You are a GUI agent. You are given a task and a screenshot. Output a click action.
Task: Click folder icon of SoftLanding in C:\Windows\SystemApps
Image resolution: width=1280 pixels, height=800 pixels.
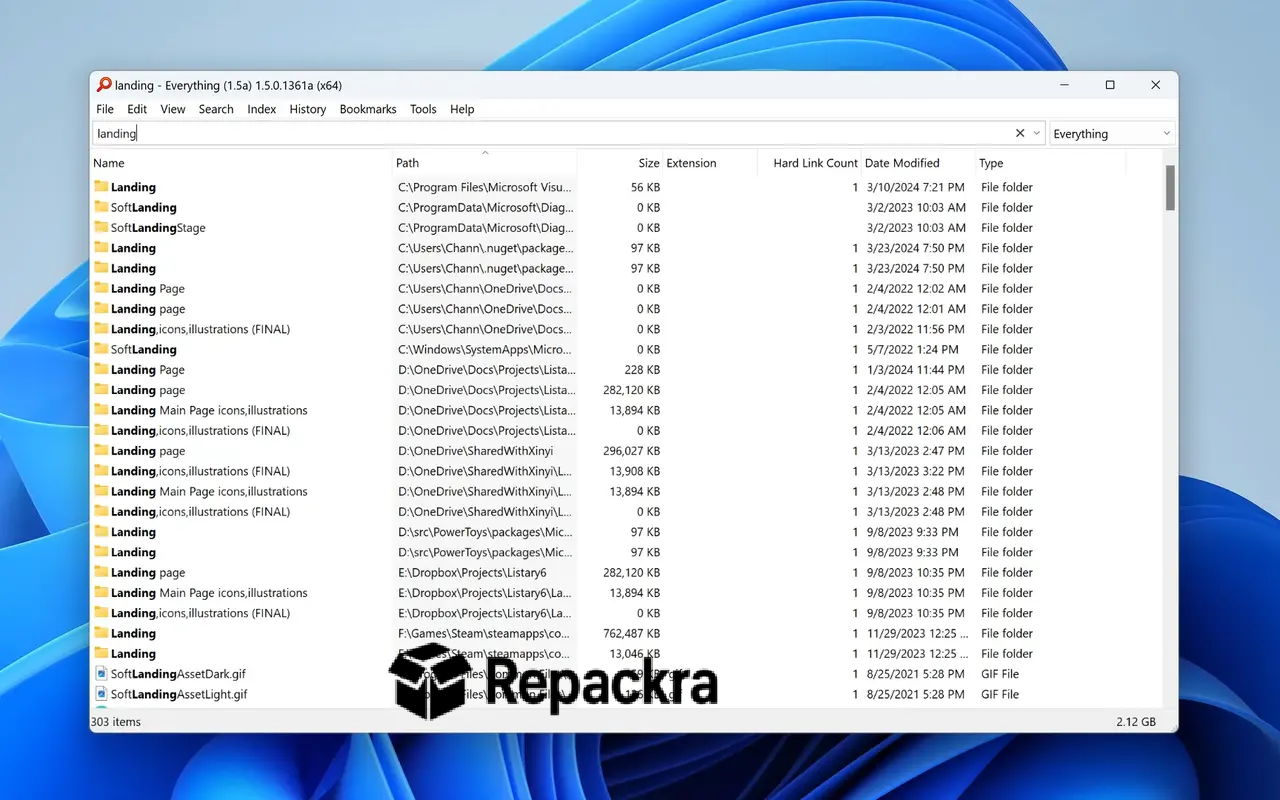[x=101, y=349]
